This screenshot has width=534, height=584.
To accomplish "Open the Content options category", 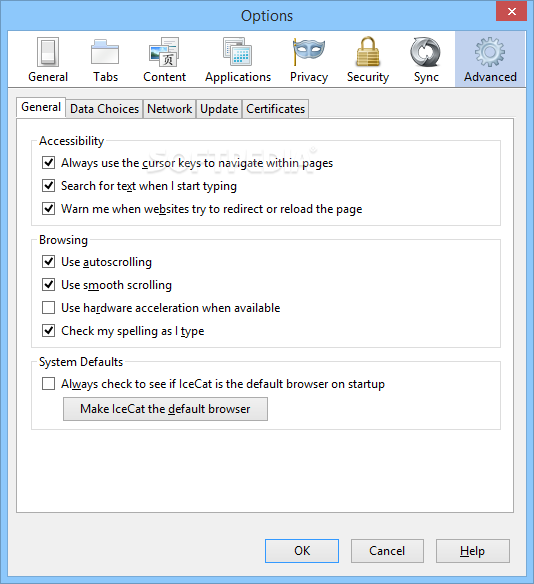I will [164, 60].
